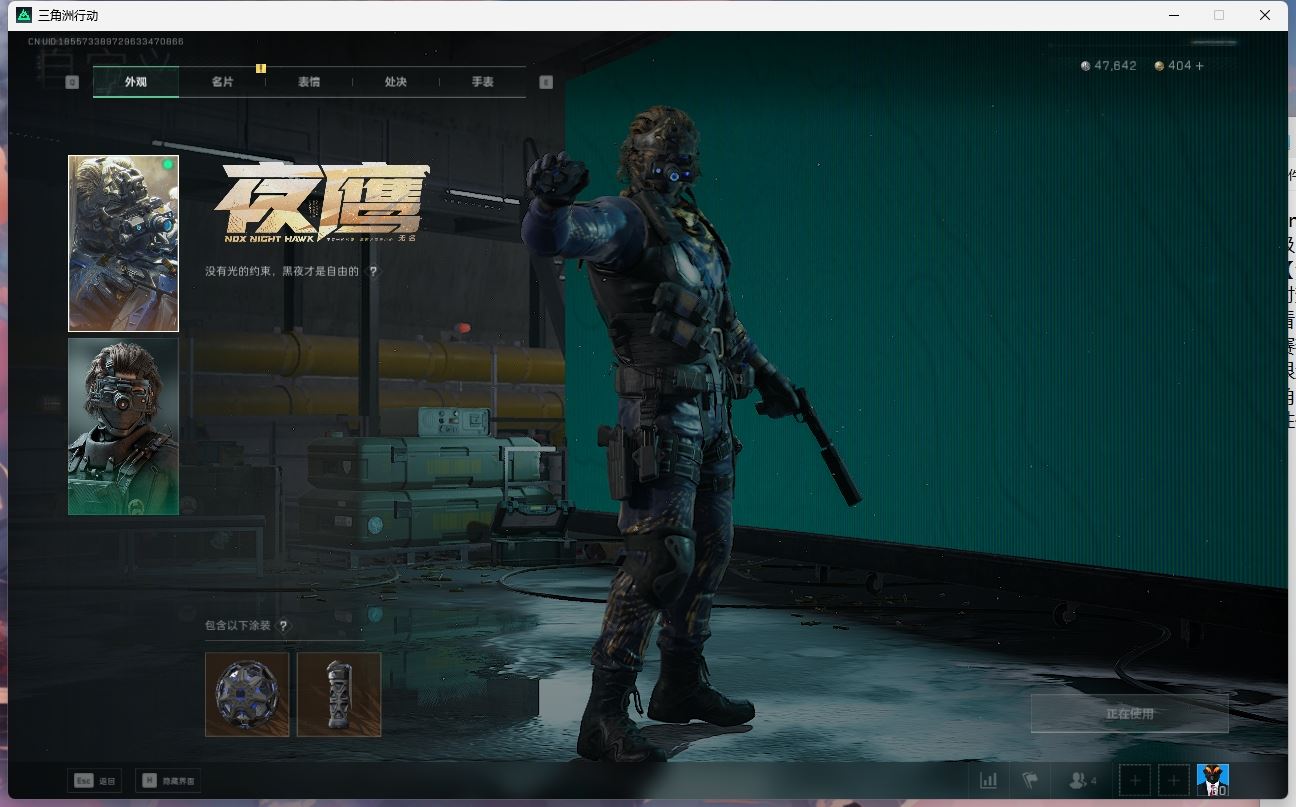Open help icon next to 包含以下涂装
Viewport: 1296px width, 807px height.
[283, 626]
